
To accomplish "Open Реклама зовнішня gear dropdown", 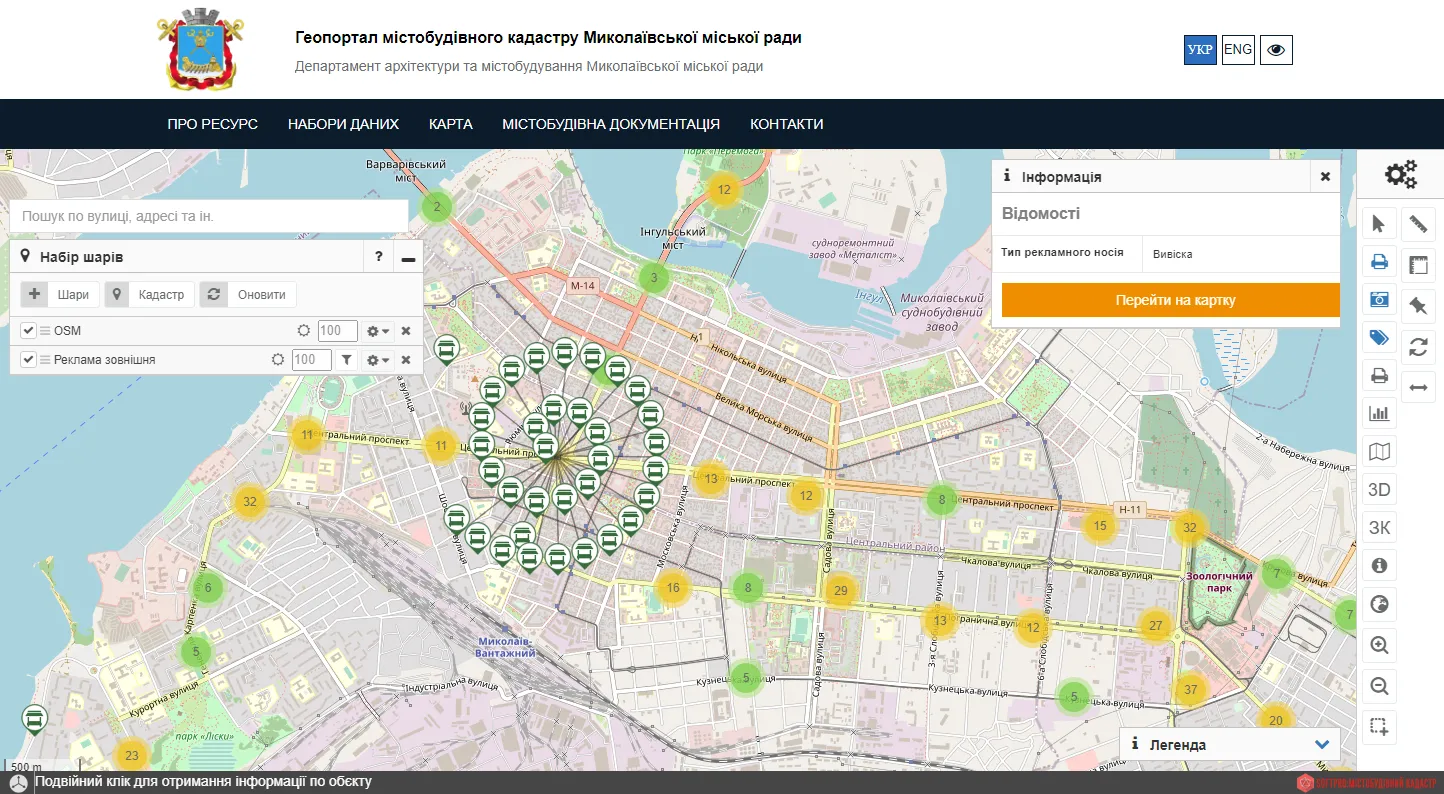I will tap(378, 360).
